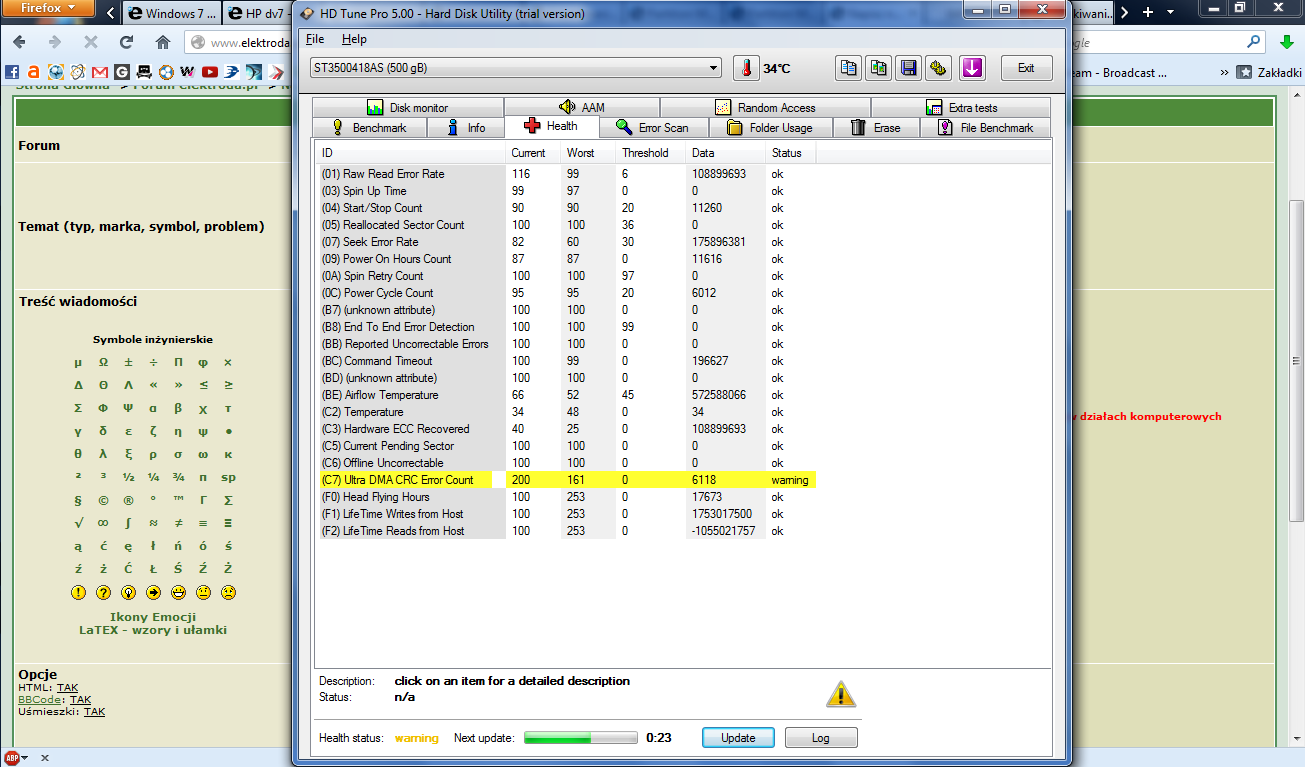Sort the table by ID column header
This screenshot has height=767, width=1305.
pos(410,153)
